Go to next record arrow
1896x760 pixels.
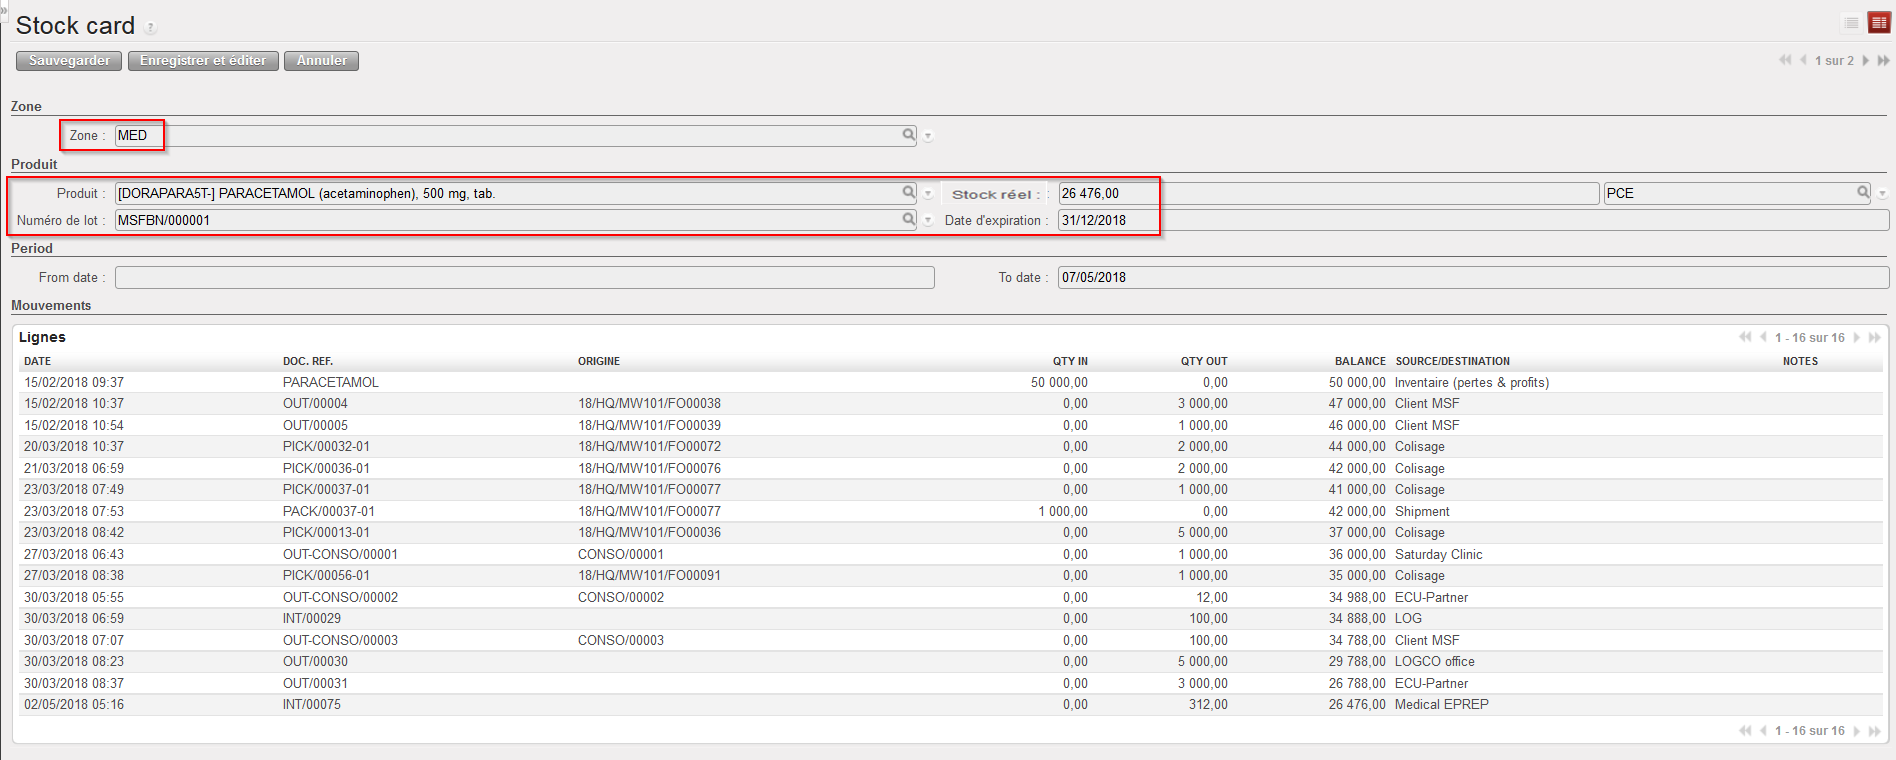pyautogui.click(x=1866, y=61)
